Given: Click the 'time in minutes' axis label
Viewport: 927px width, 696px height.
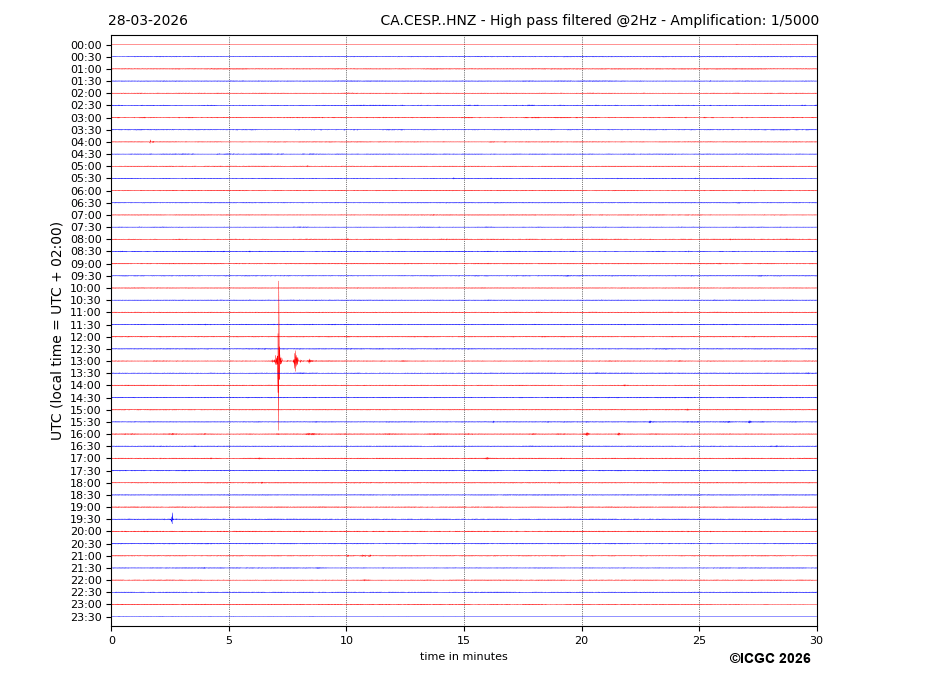Looking at the screenshot, I should pyautogui.click(x=463, y=656).
